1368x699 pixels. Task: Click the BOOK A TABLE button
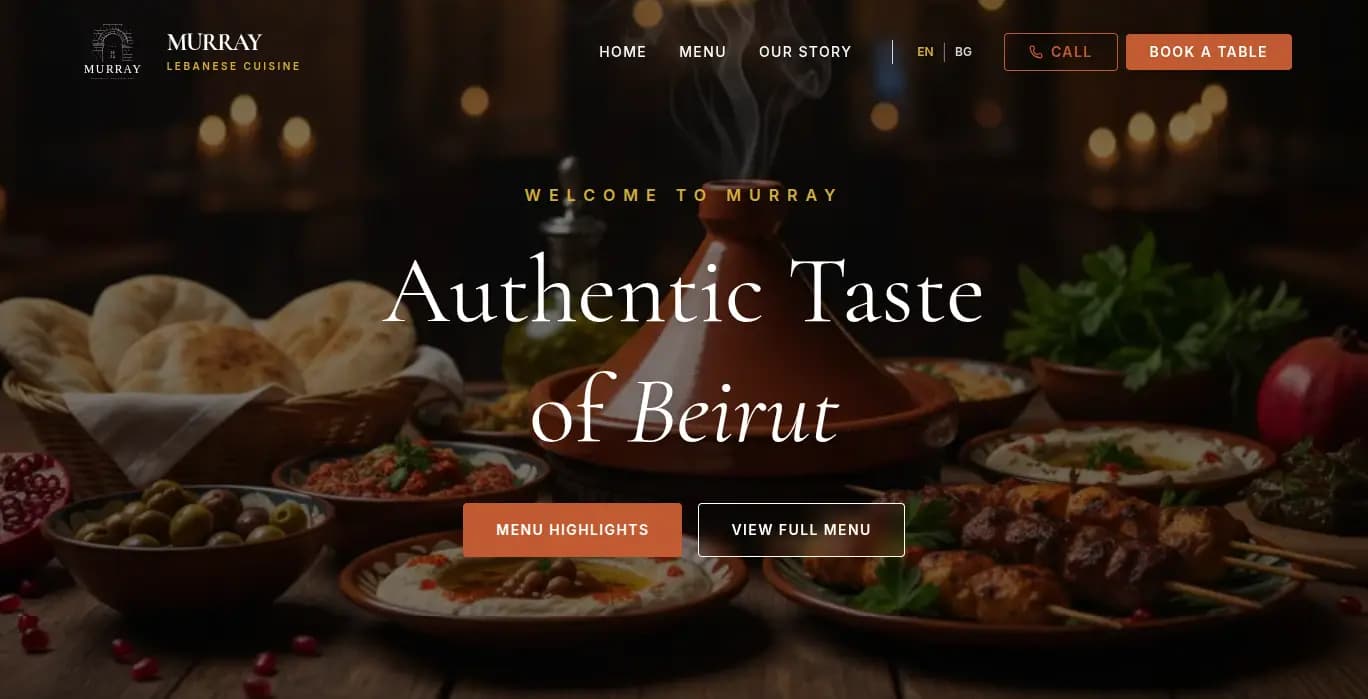point(1208,52)
